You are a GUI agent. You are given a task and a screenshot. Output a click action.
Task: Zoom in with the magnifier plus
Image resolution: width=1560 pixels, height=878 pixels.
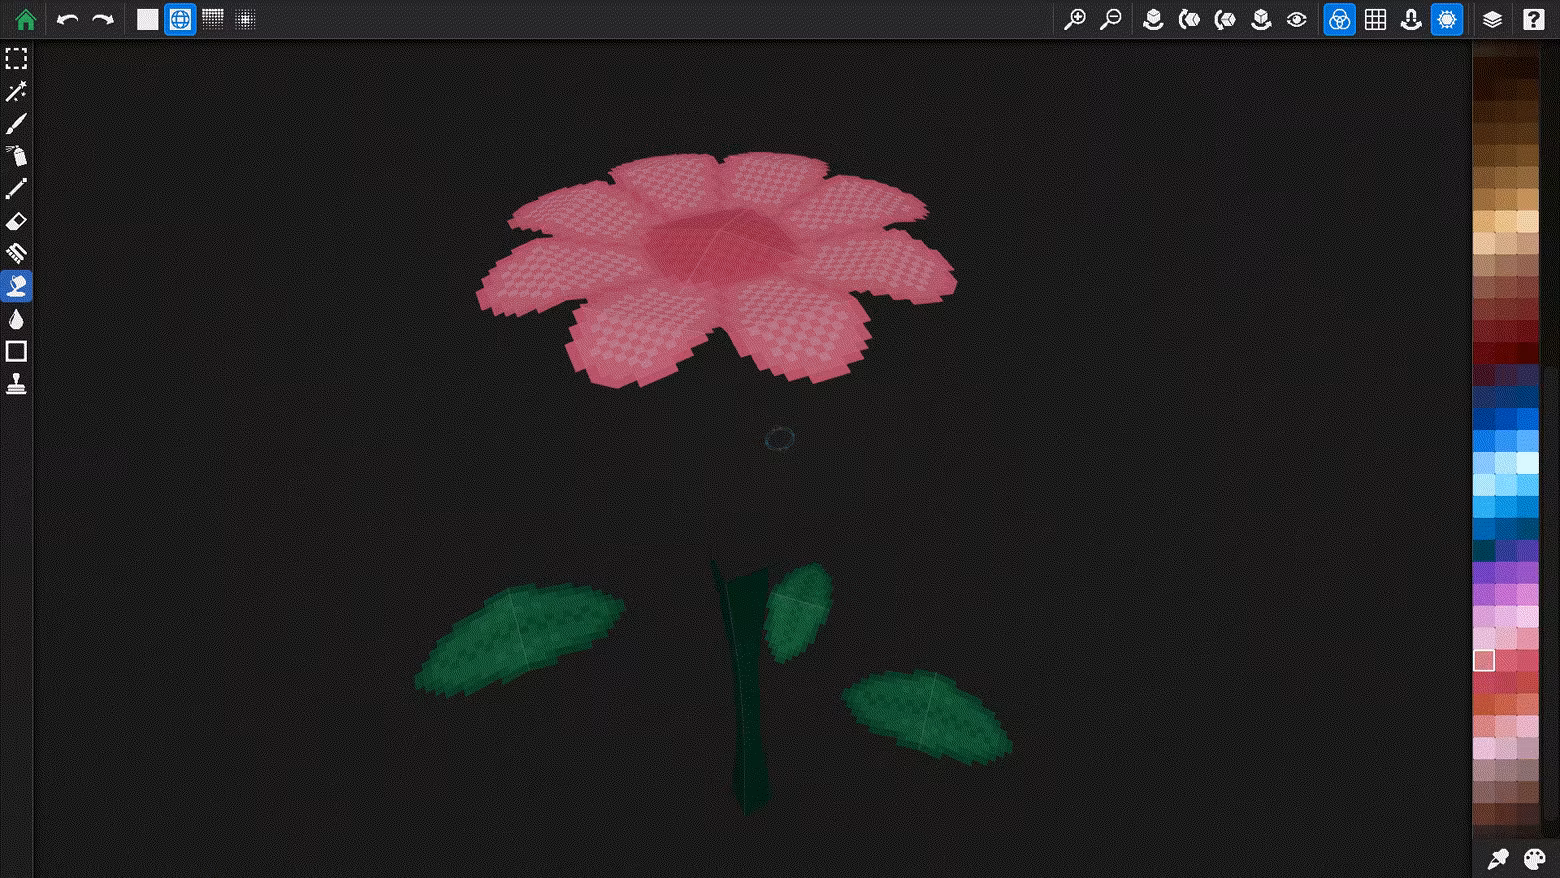coord(1075,19)
